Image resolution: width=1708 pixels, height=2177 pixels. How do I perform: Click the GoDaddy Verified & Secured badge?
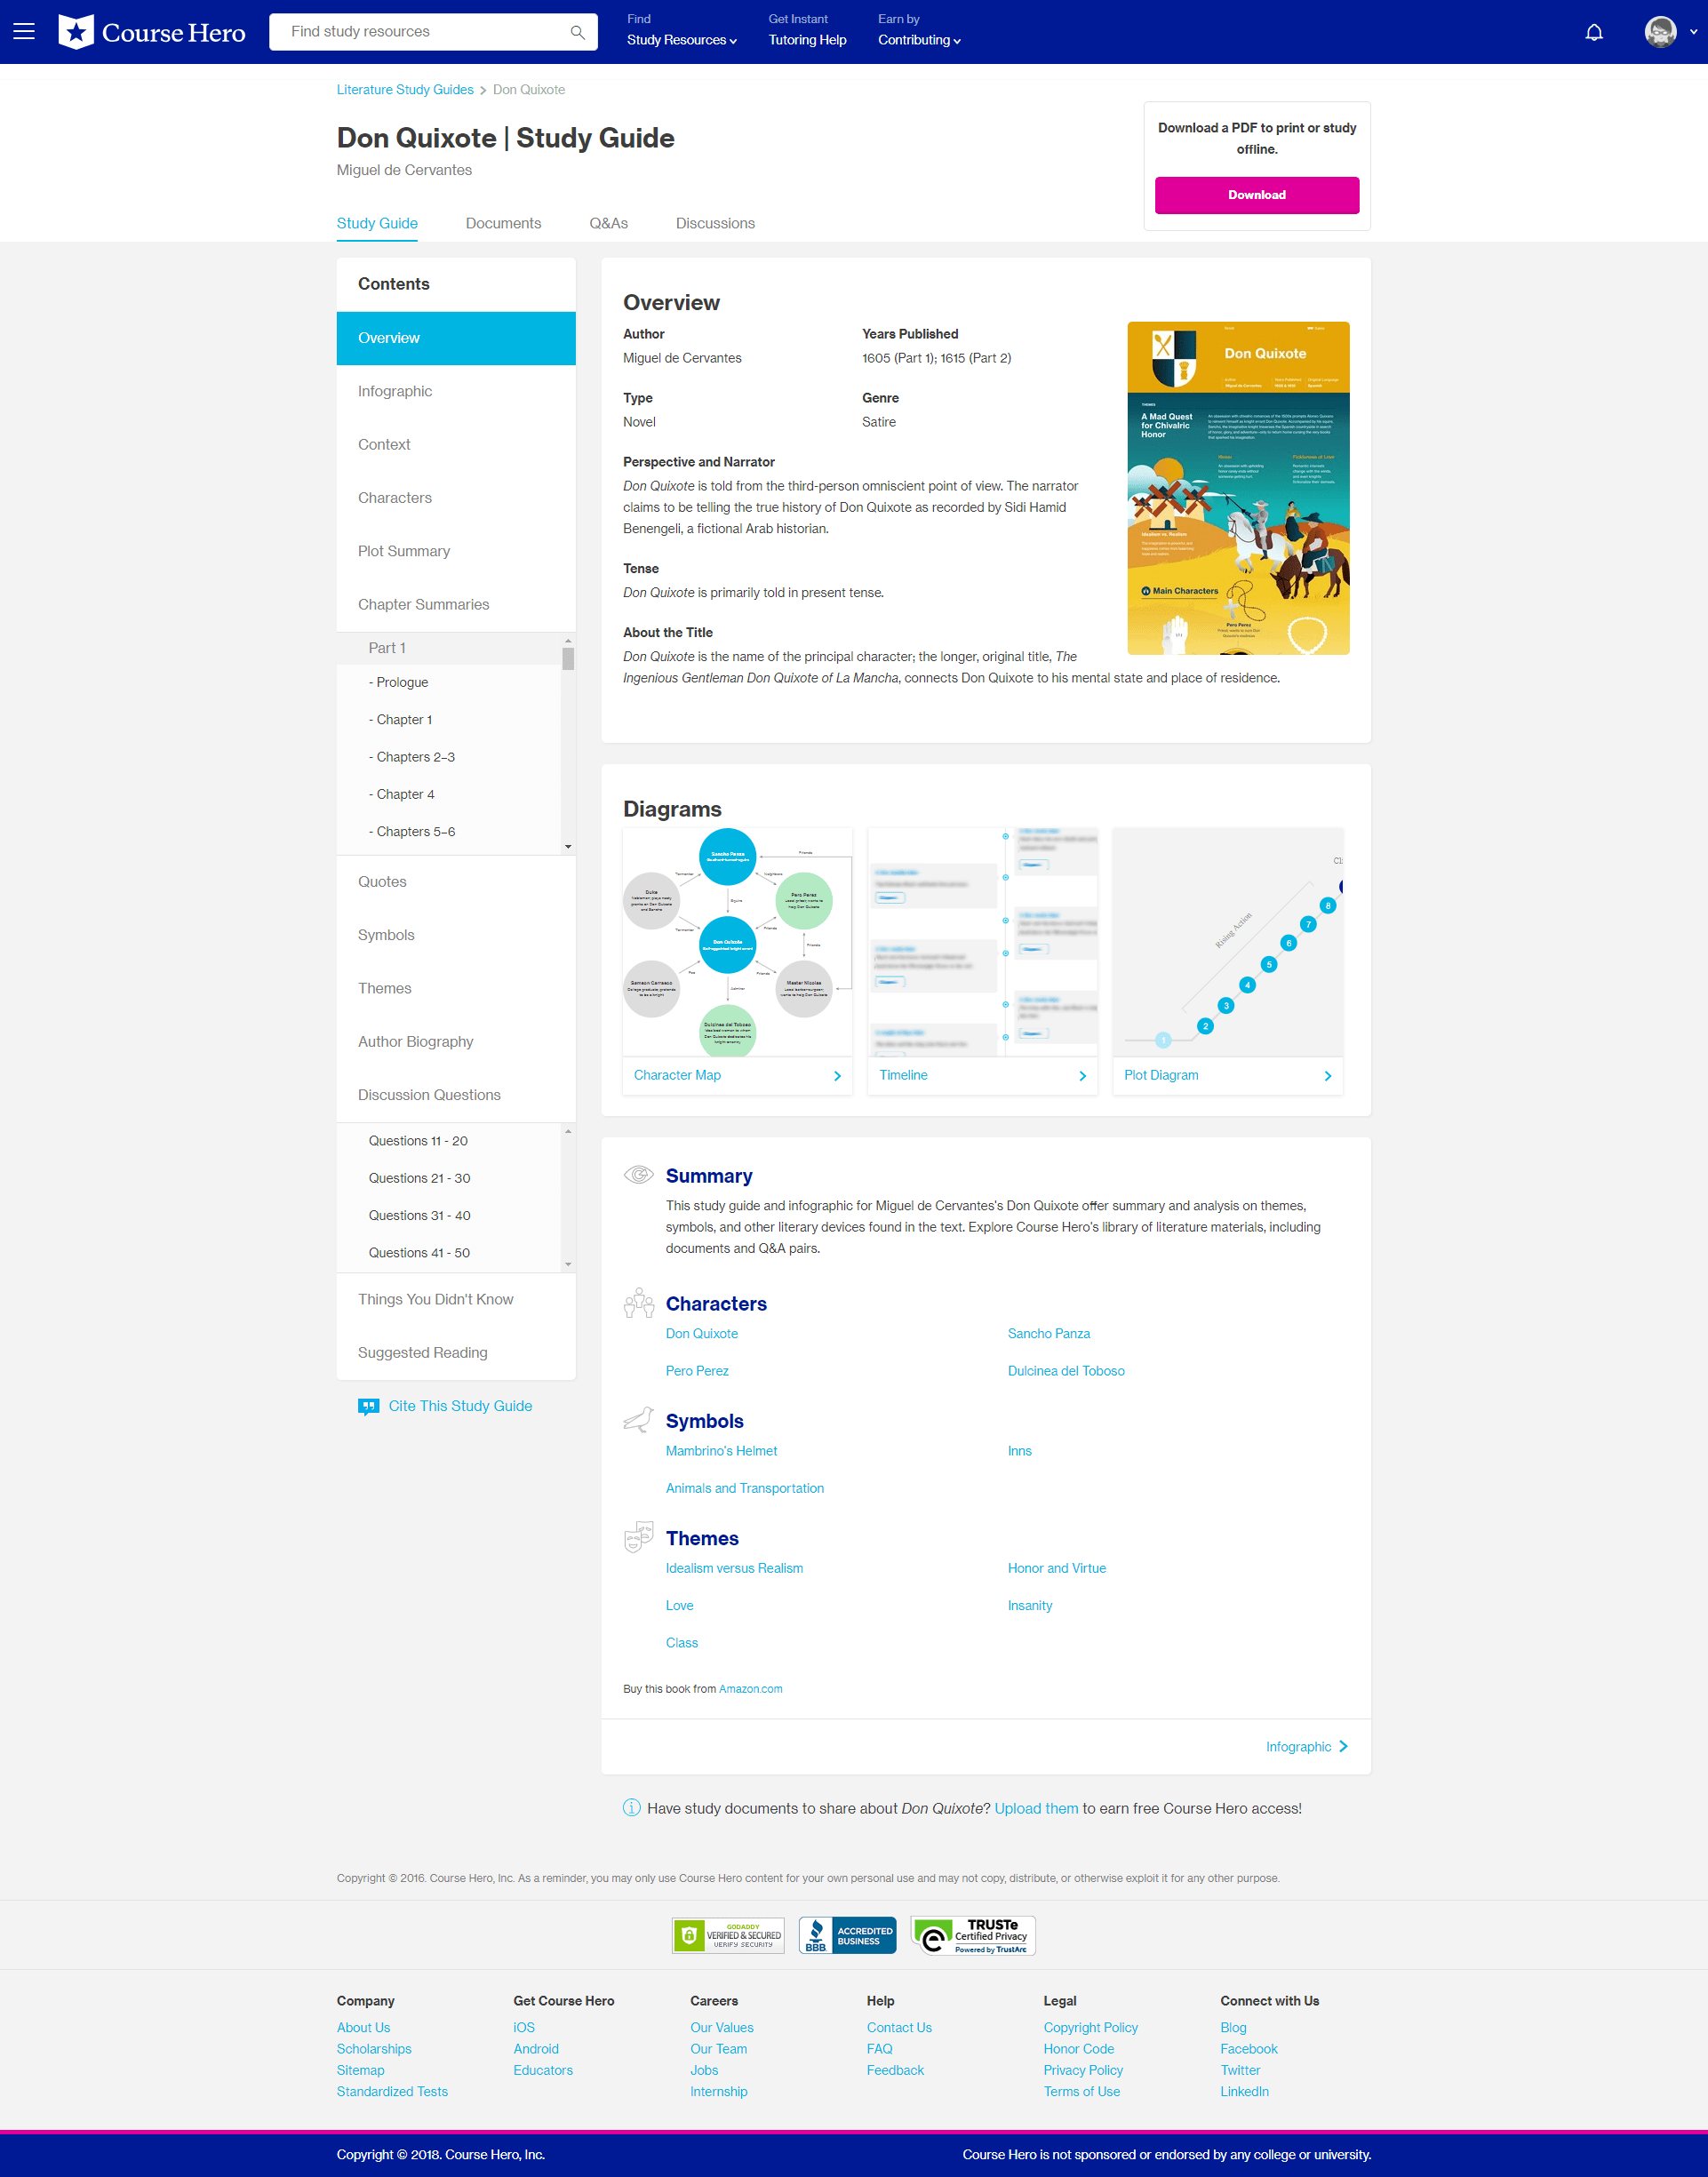pos(728,1935)
